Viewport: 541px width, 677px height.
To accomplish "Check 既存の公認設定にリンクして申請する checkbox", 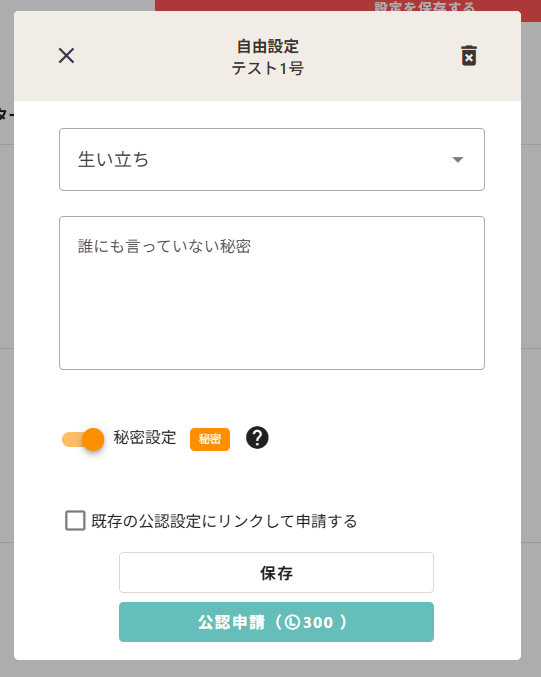I will 75,520.
